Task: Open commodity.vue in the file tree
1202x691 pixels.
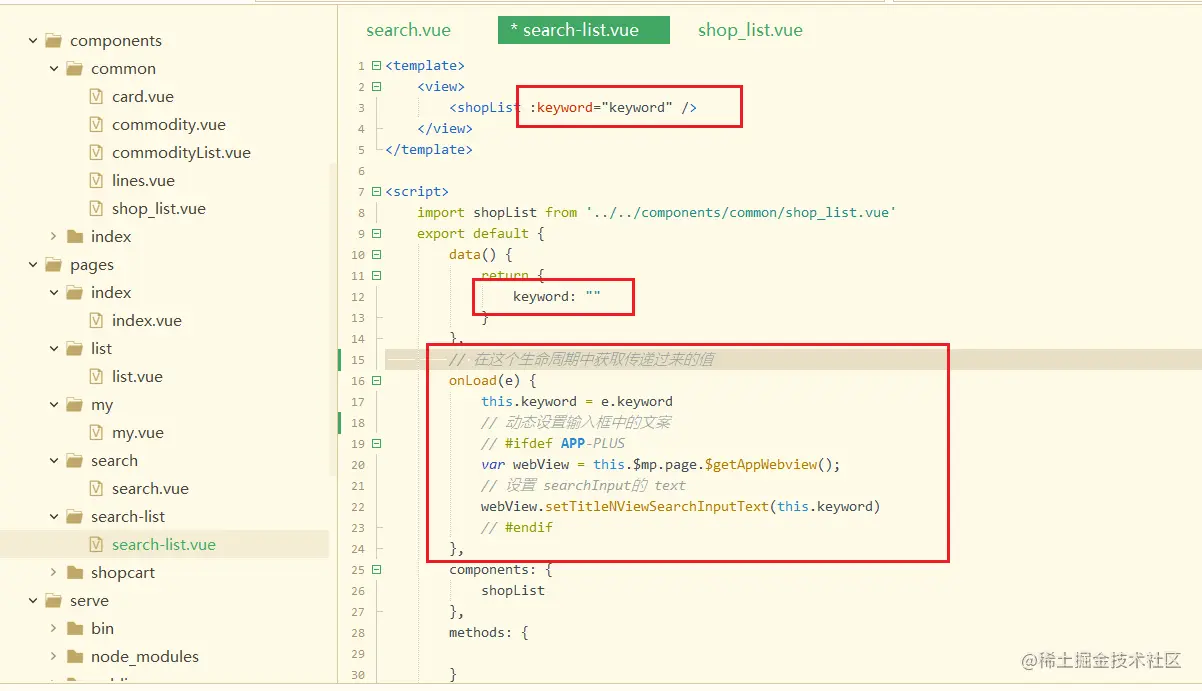Action: [169, 125]
